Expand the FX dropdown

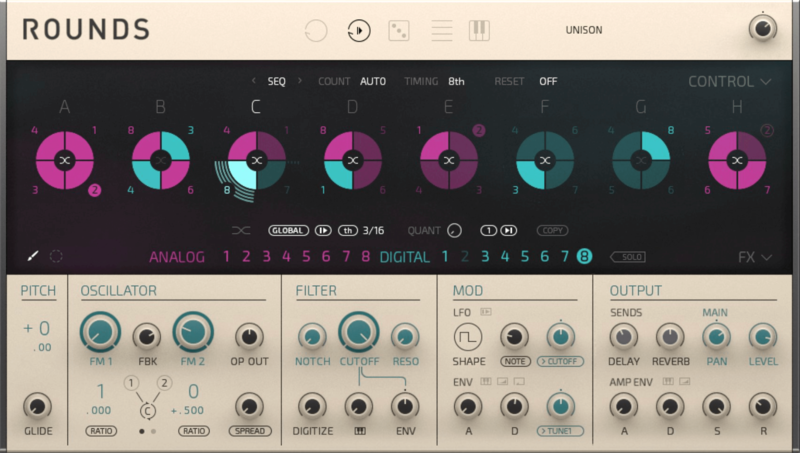(755, 257)
